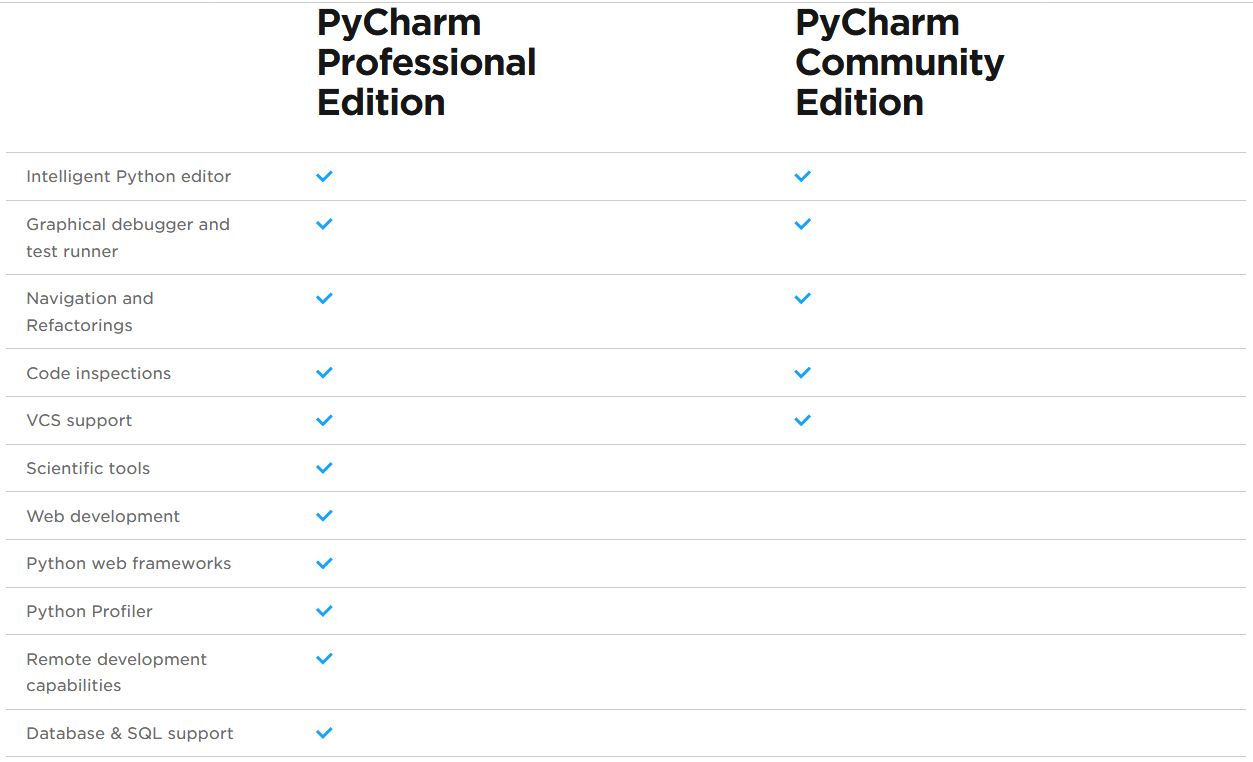Click Community checkmark for Code inspections
Screen dimensions: 1253x762
[802, 373]
